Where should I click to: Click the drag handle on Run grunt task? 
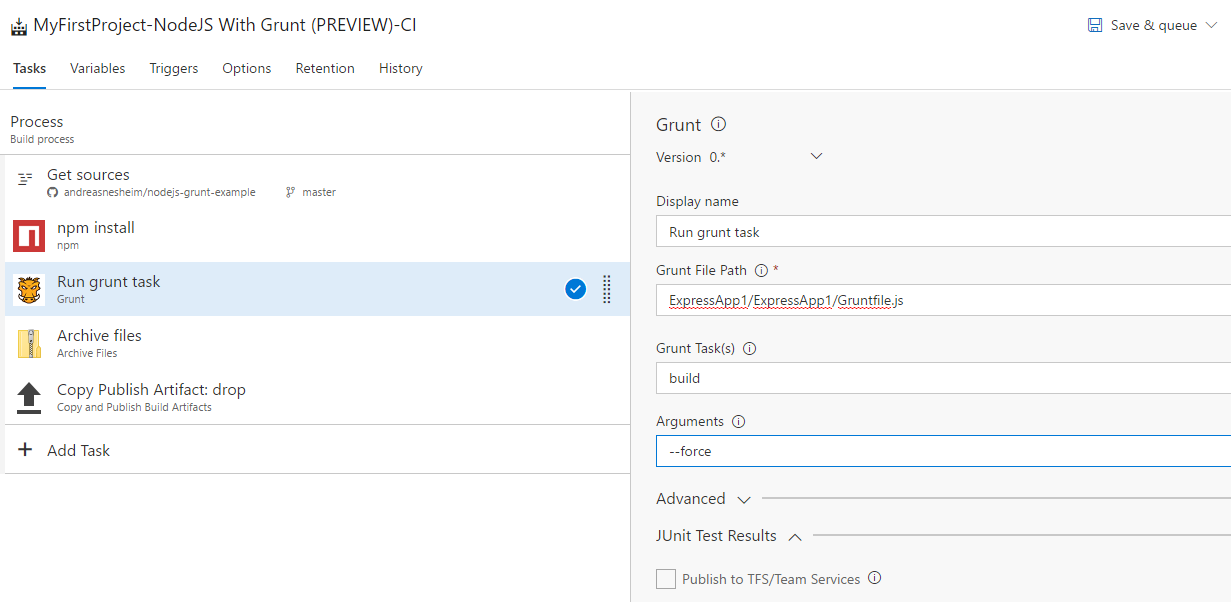pos(606,289)
